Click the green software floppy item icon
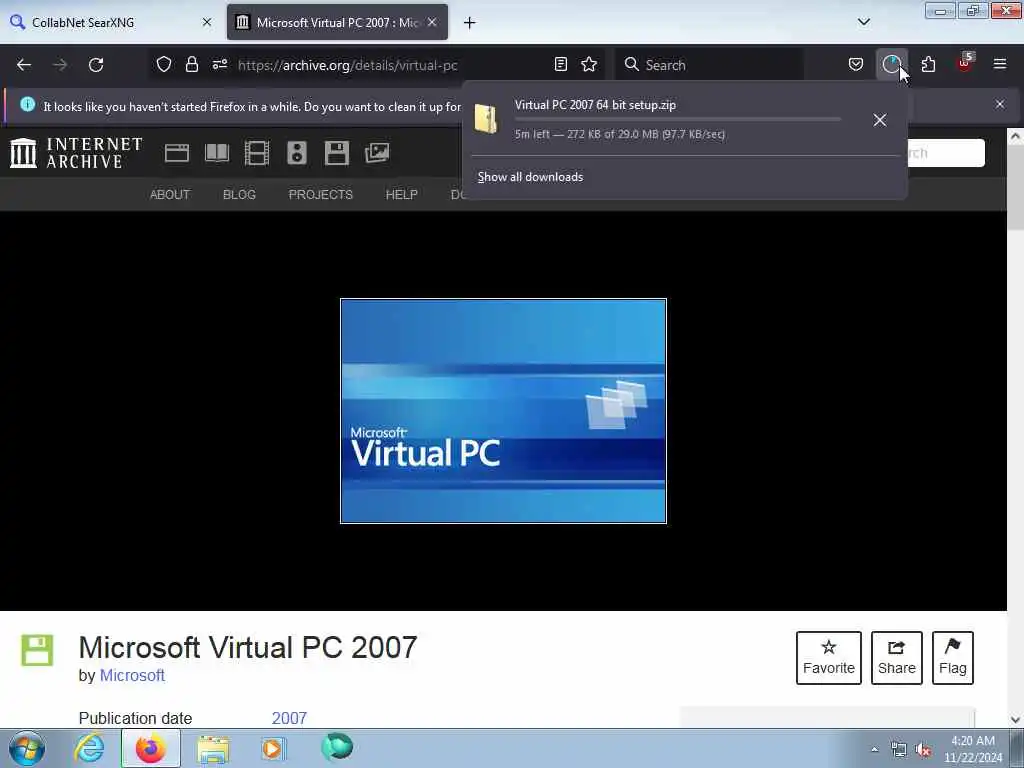The height and width of the screenshot is (768, 1024). click(37, 650)
